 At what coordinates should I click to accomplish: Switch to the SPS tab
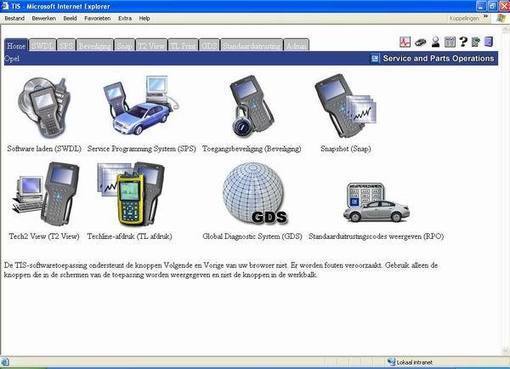[x=66, y=45]
